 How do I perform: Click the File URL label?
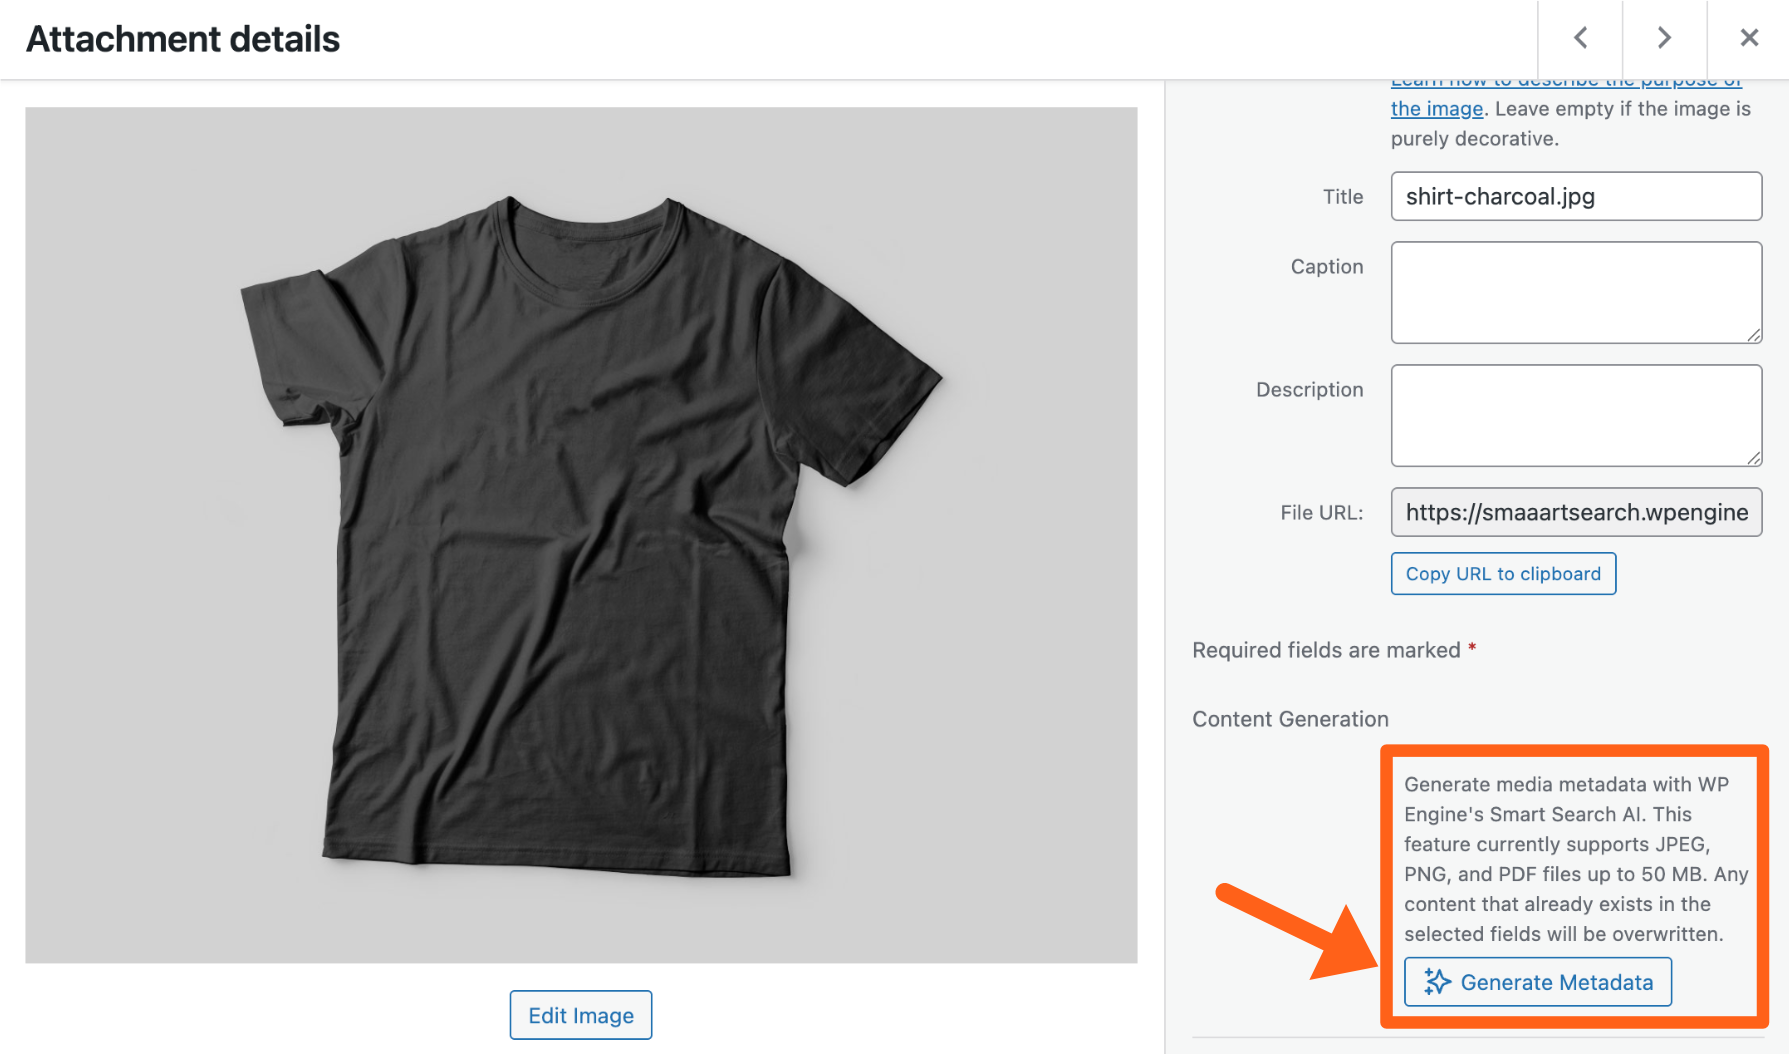[x=1321, y=513]
